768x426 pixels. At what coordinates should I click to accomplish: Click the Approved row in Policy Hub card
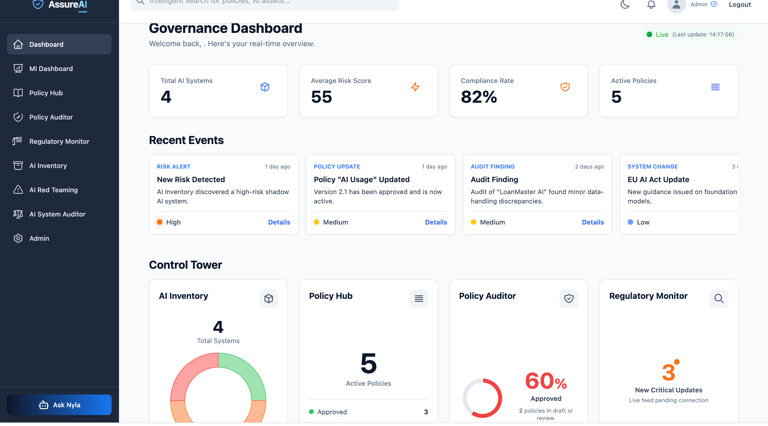368,412
